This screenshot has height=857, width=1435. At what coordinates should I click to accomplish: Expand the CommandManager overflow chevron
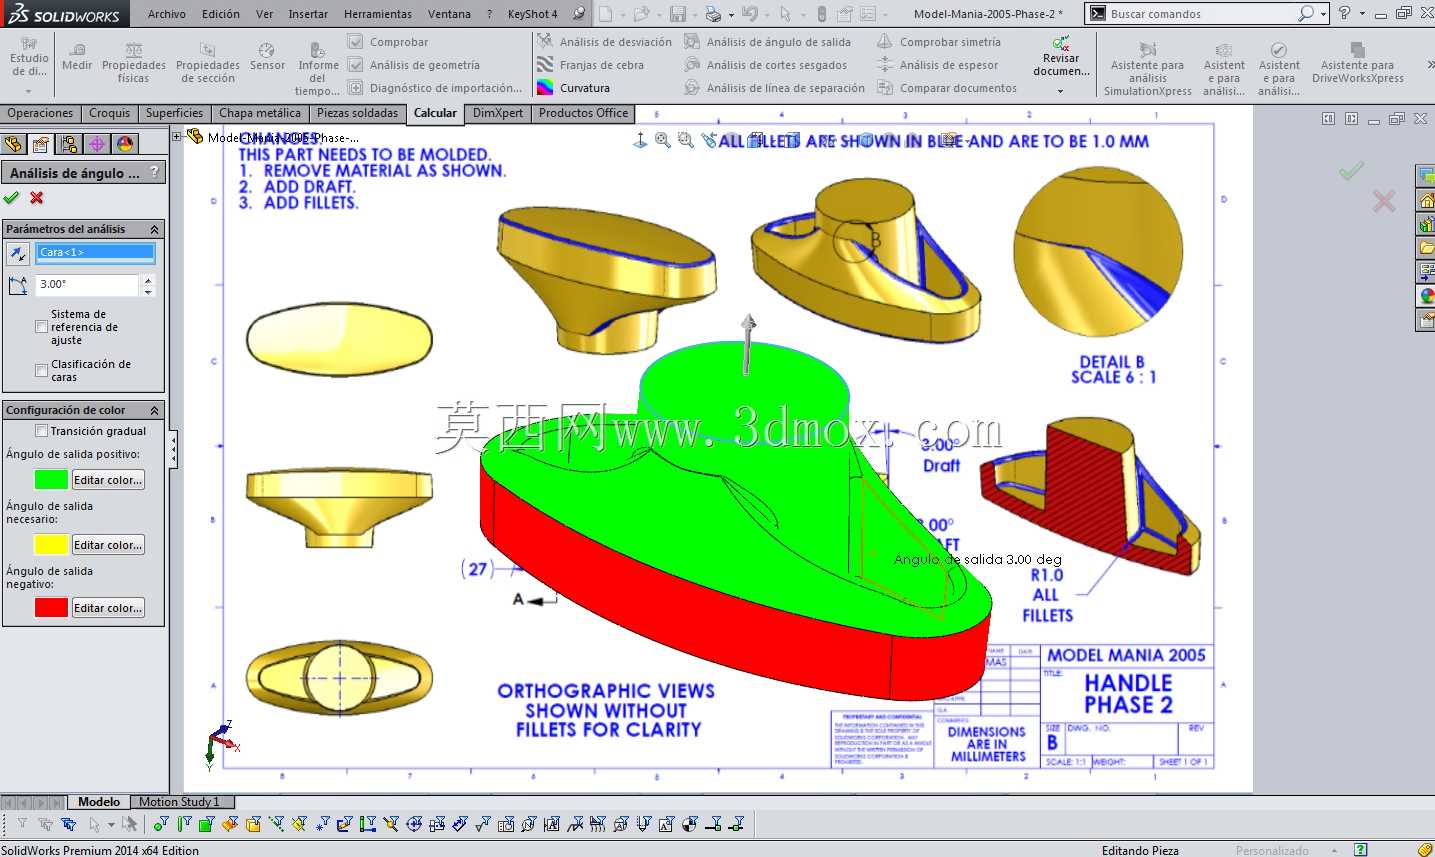pyautogui.click(x=1429, y=65)
